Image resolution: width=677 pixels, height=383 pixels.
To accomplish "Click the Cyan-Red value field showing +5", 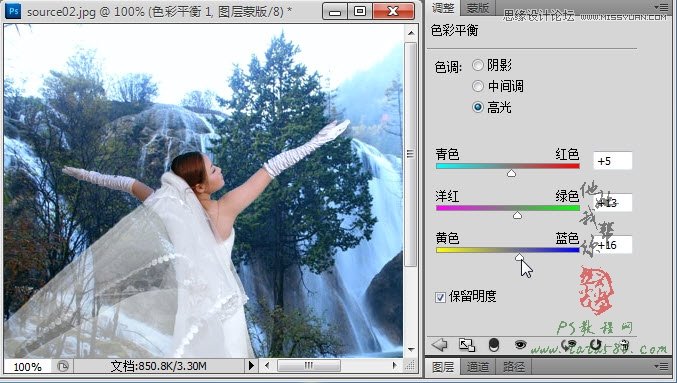I will point(613,161).
